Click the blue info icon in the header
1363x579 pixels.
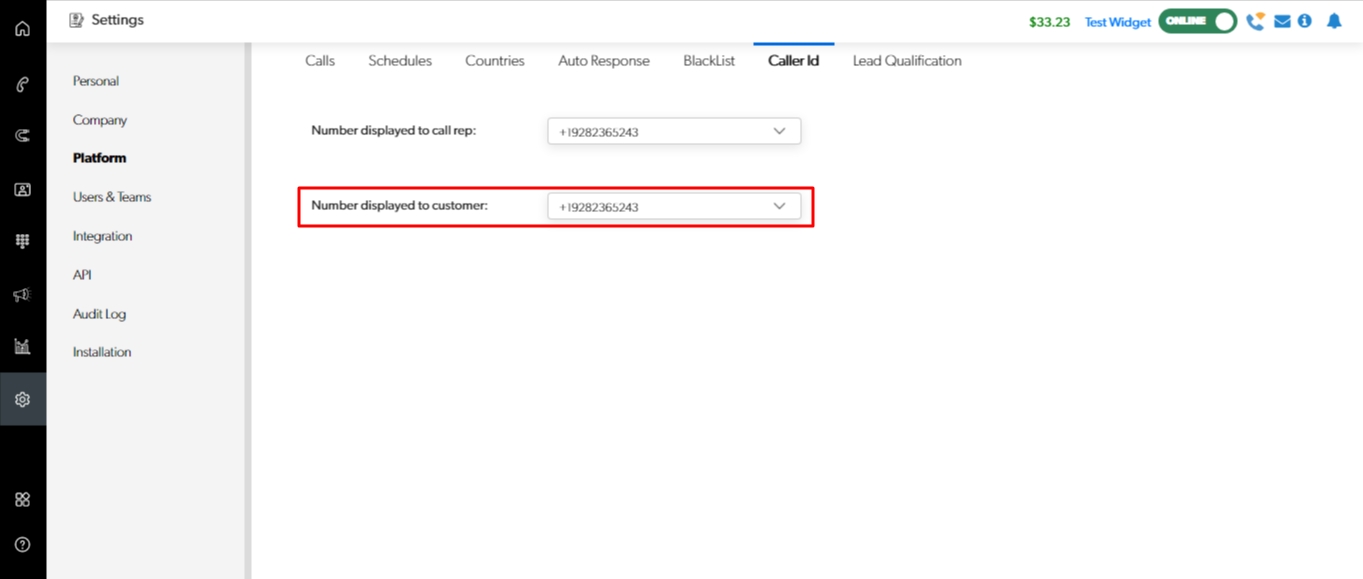coord(1304,21)
